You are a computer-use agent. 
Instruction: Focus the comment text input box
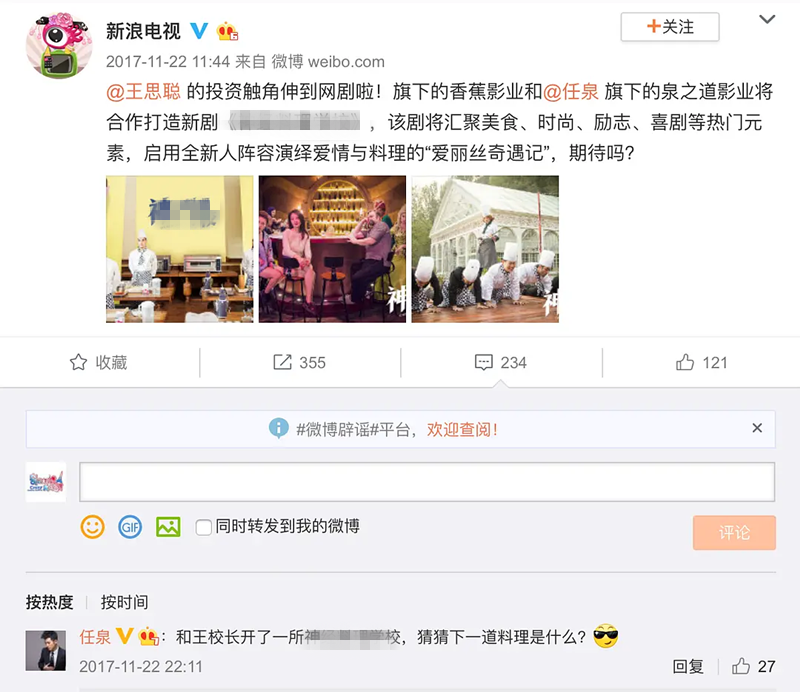pos(427,482)
